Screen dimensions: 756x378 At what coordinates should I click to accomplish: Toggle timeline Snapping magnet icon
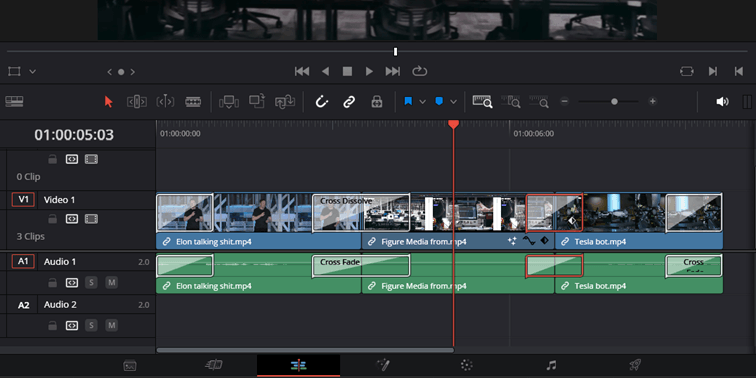[322, 102]
